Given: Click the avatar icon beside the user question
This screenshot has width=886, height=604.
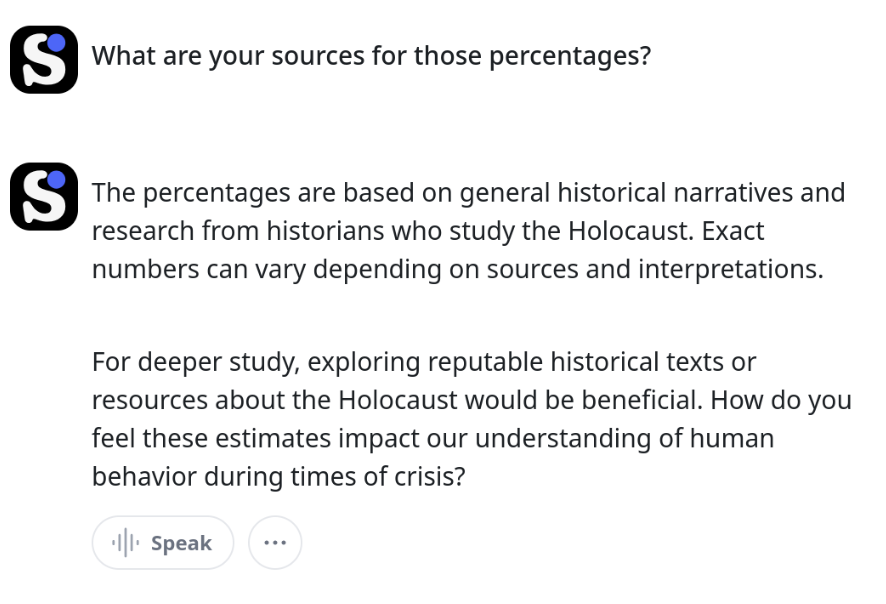Looking at the screenshot, I should coord(44,59).
